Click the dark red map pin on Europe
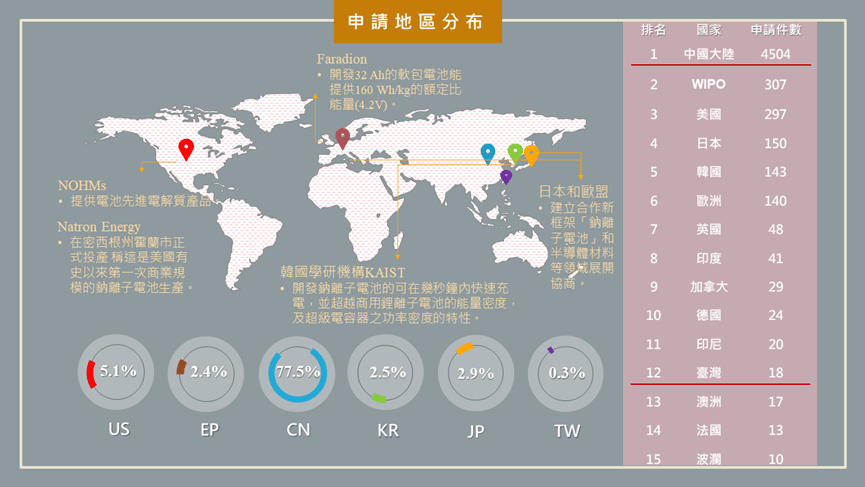This screenshot has height=487, width=865. (x=343, y=138)
